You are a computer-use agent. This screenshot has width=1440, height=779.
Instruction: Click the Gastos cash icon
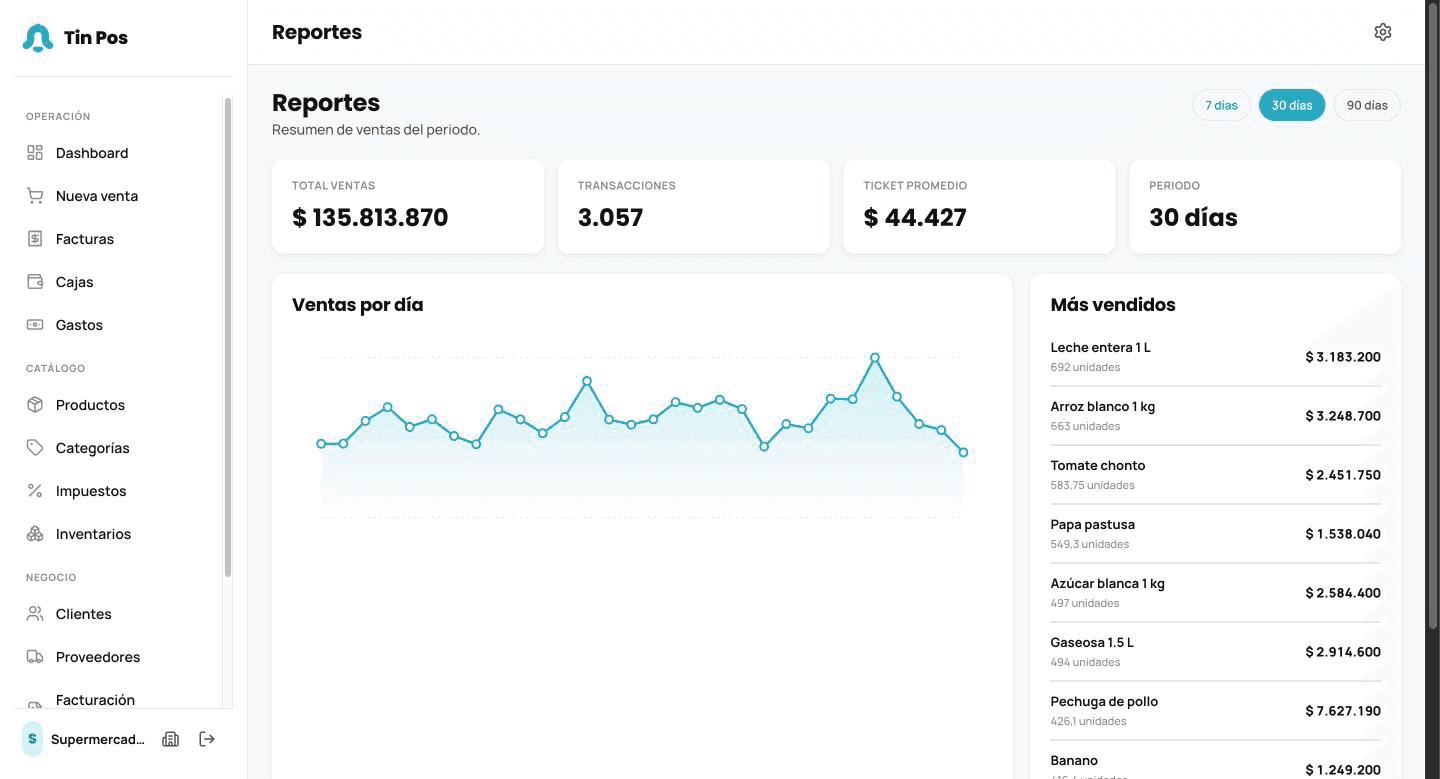(x=35, y=325)
